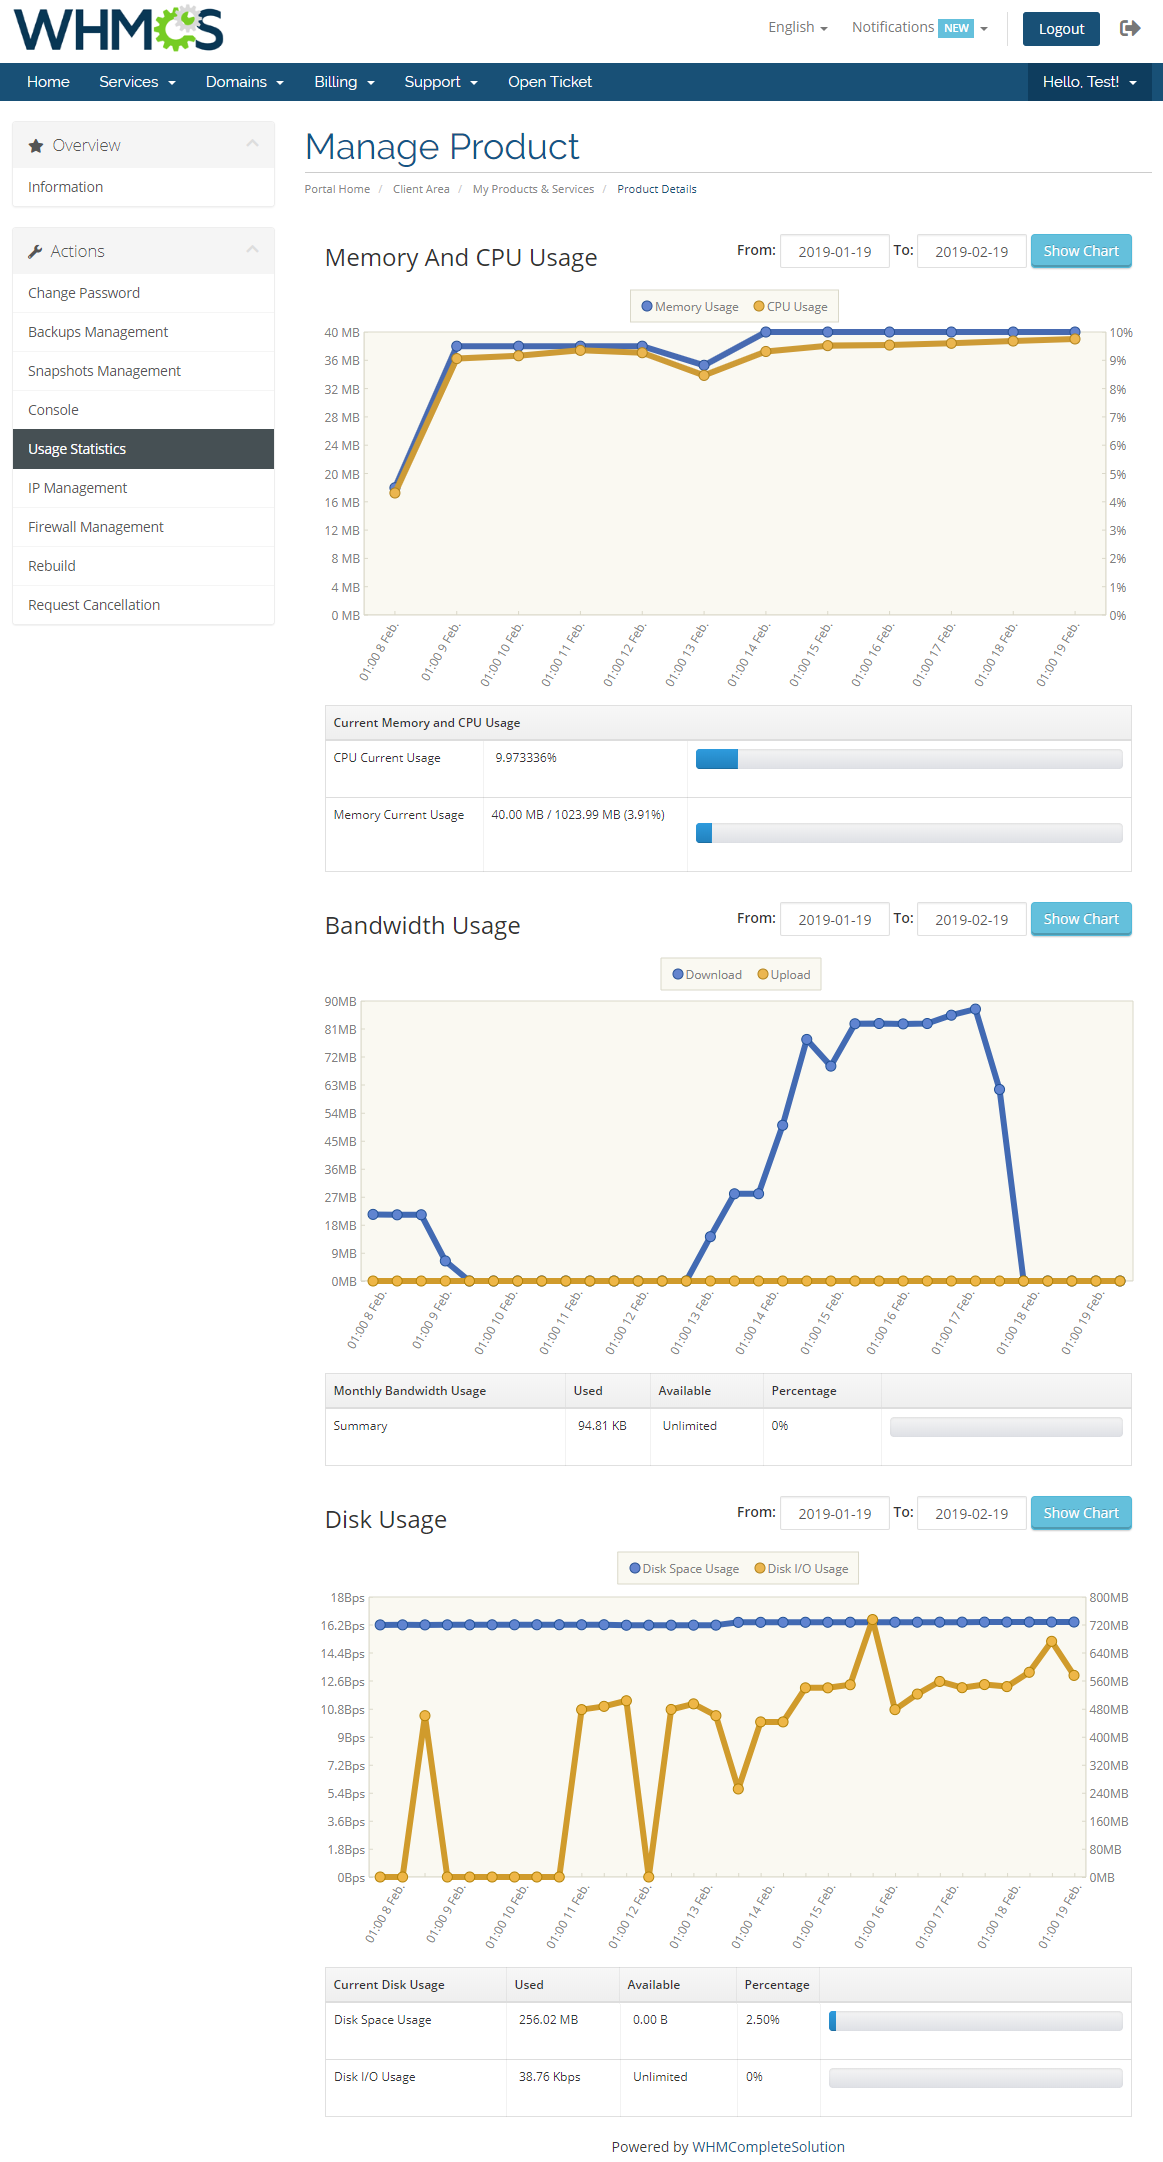This screenshot has width=1163, height=2162.
Task: Click bandwidth Summary progress bar
Action: [x=1006, y=1427]
